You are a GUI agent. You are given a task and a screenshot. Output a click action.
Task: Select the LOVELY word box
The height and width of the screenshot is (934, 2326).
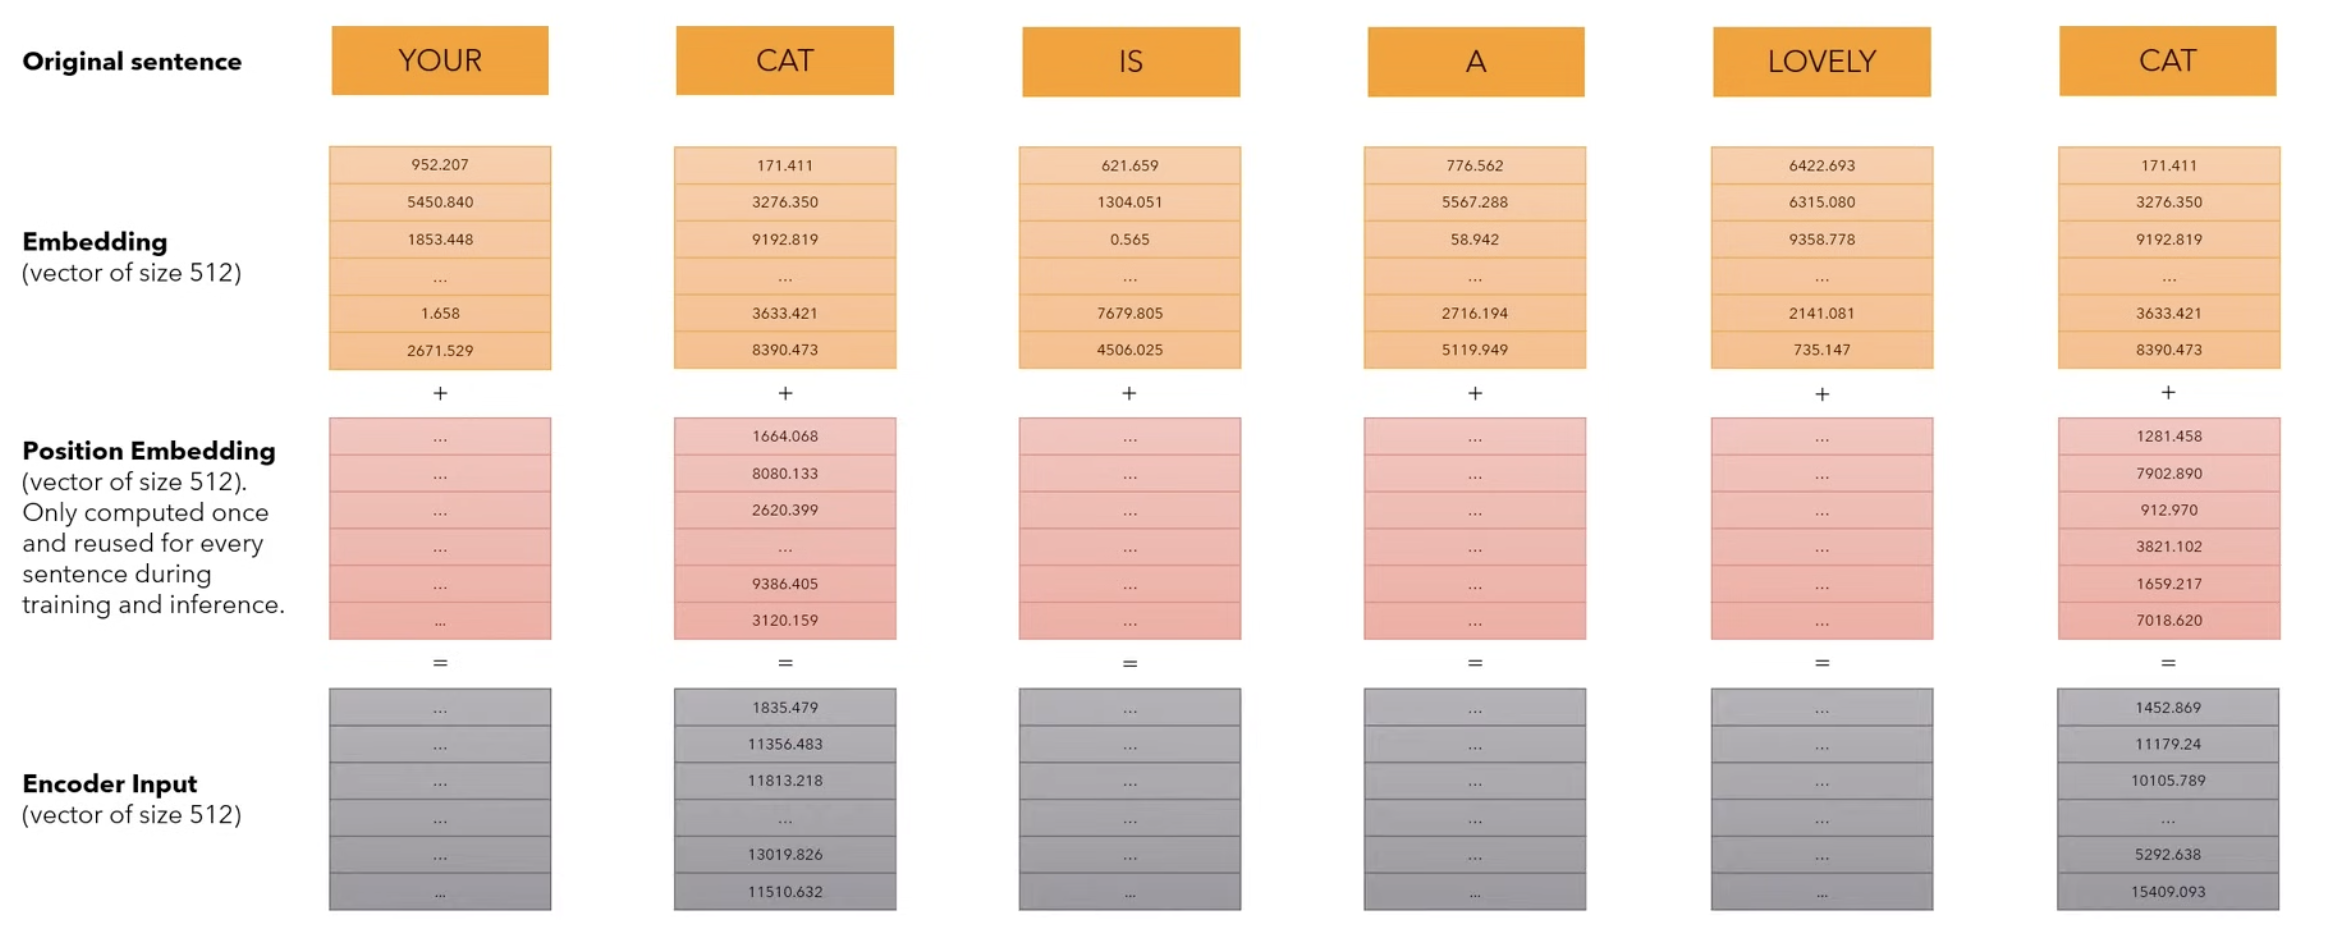click(x=1821, y=62)
